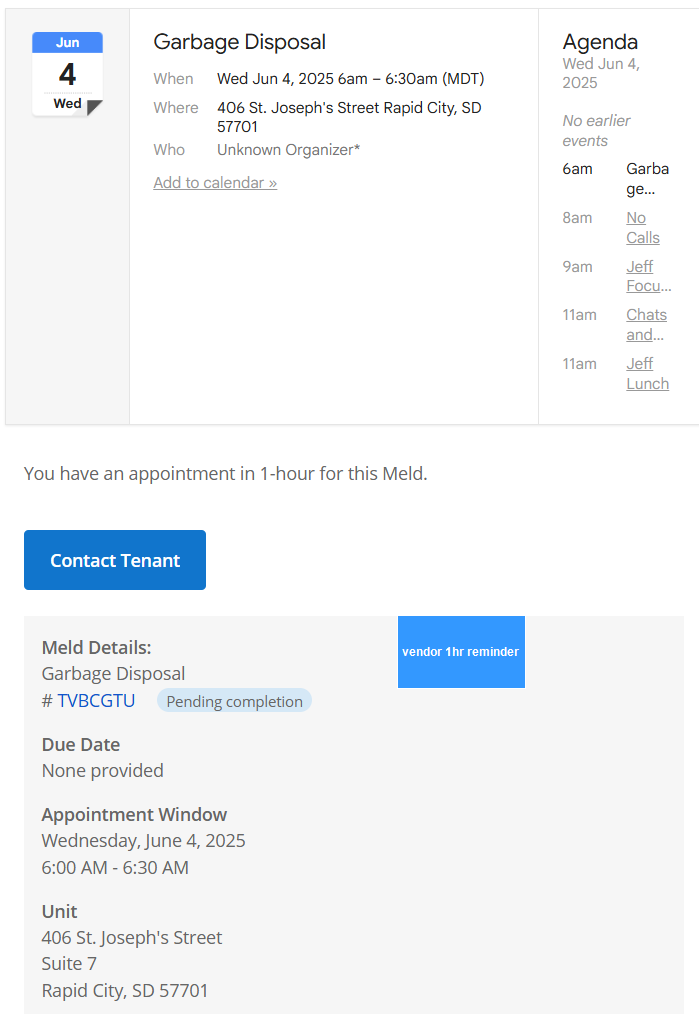Viewport: 699px width, 1014px height.
Task: Open the Add to calendar link
Action: [x=215, y=183]
